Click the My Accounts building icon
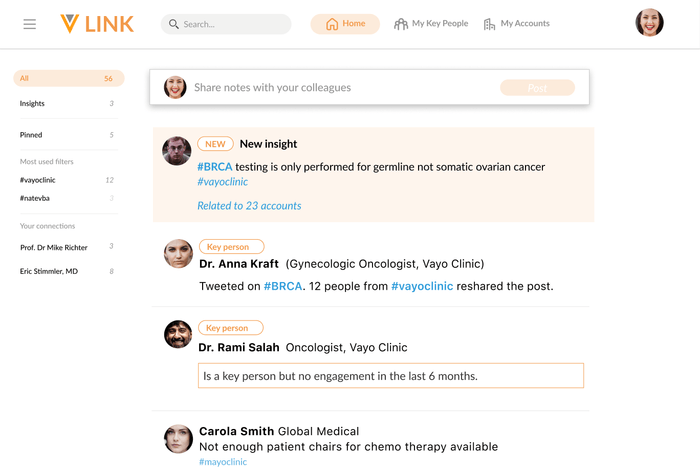Image resolution: width=700 pixels, height=467 pixels. click(490, 24)
